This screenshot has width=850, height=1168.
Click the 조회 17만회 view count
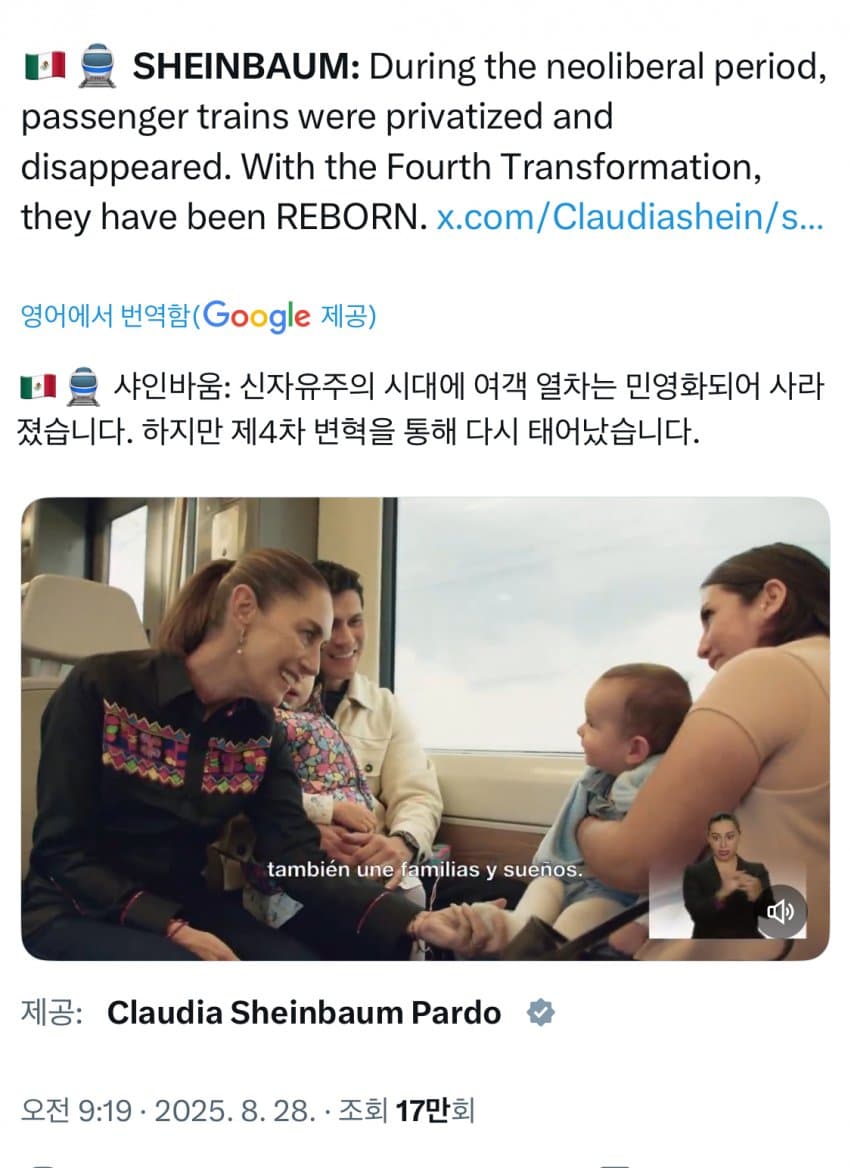click(406, 1111)
